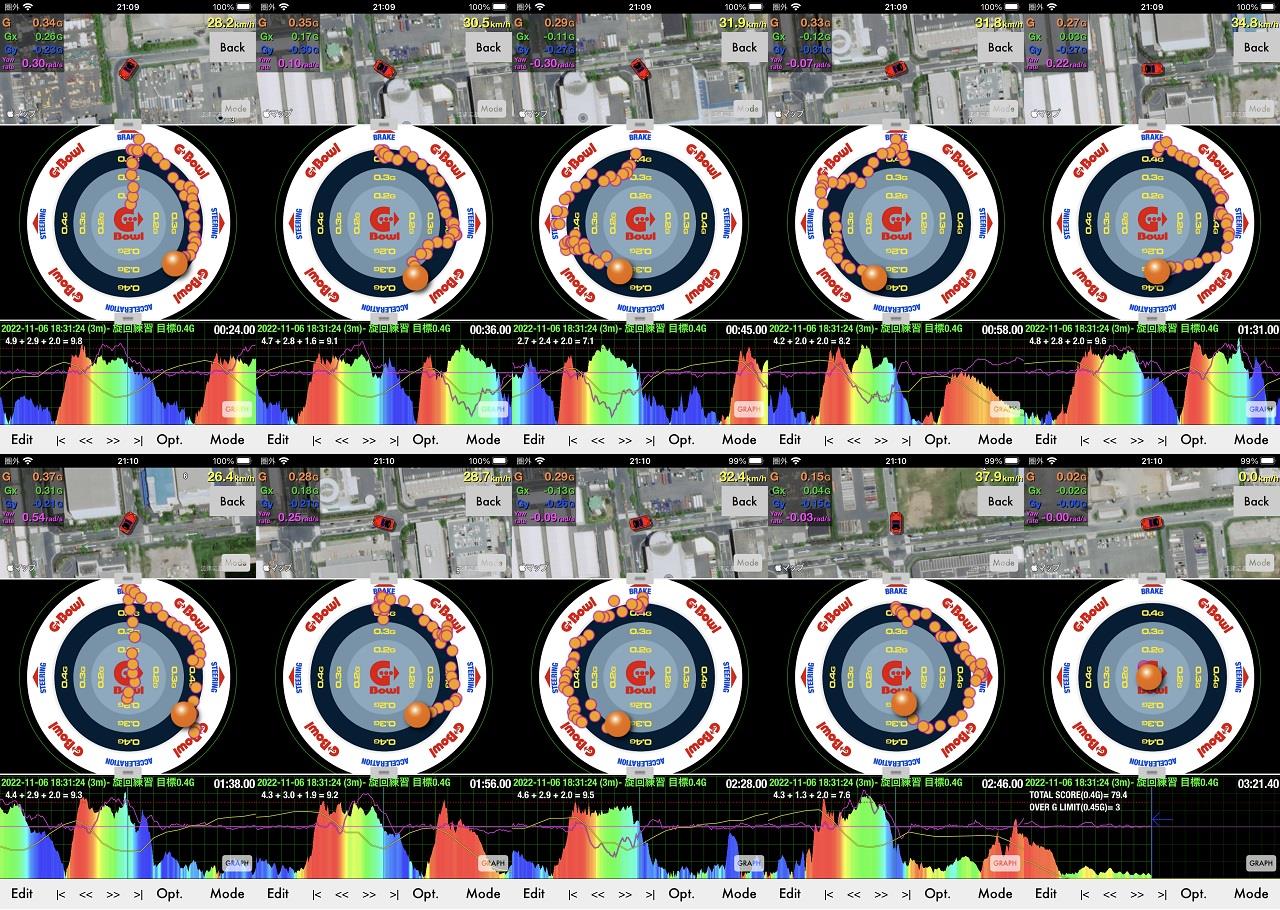Tap Back in the 28.2 km/h panel
Image resolution: width=1280 pixels, height=910 pixels.
coord(232,47)
